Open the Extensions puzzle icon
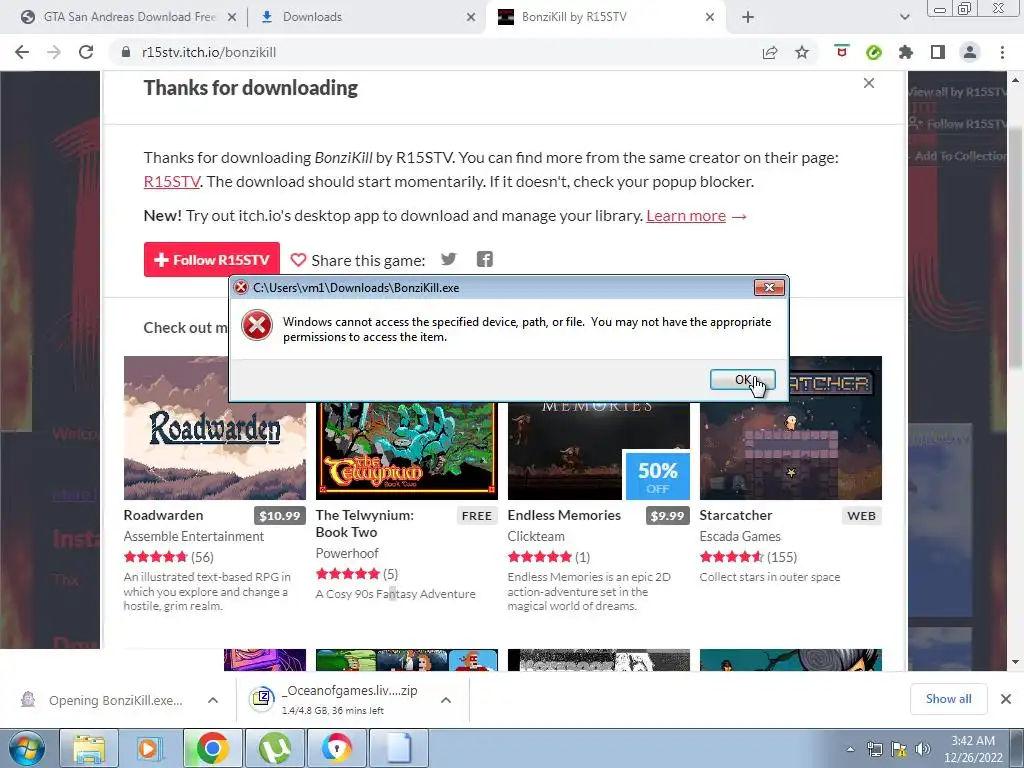 [x=906, y=52]
